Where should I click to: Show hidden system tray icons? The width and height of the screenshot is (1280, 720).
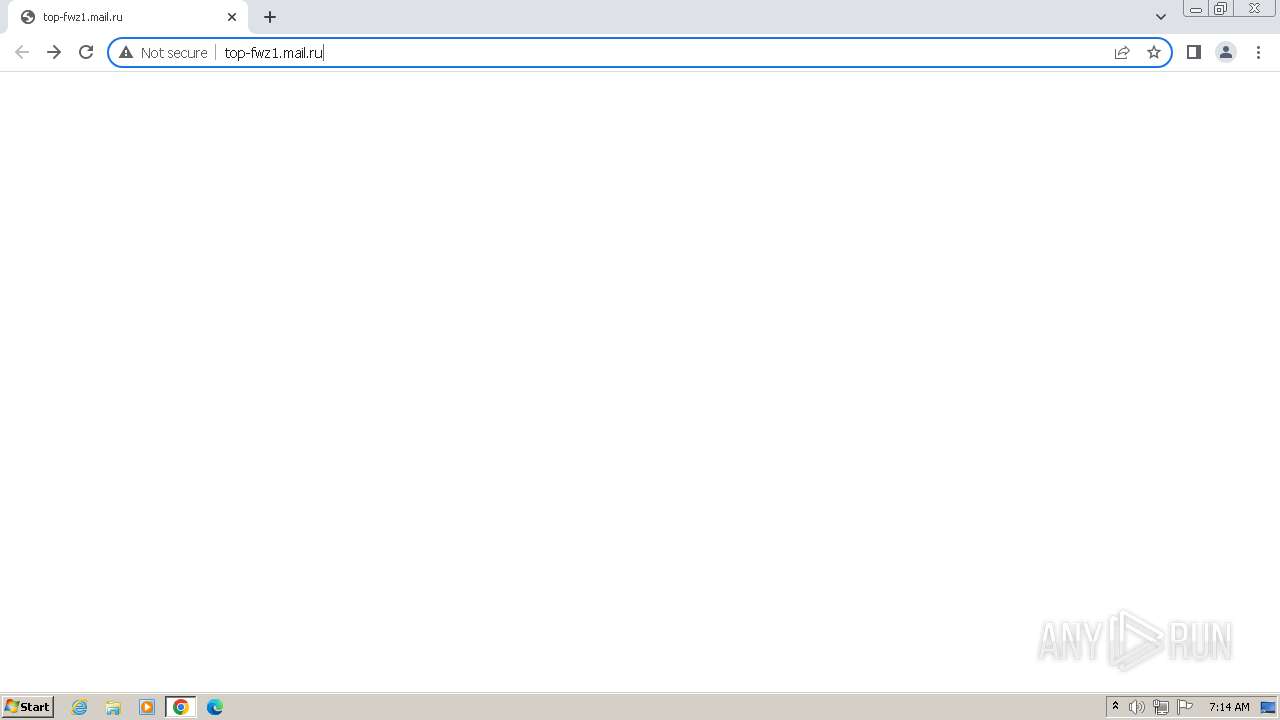click(x=1116, y=707)
